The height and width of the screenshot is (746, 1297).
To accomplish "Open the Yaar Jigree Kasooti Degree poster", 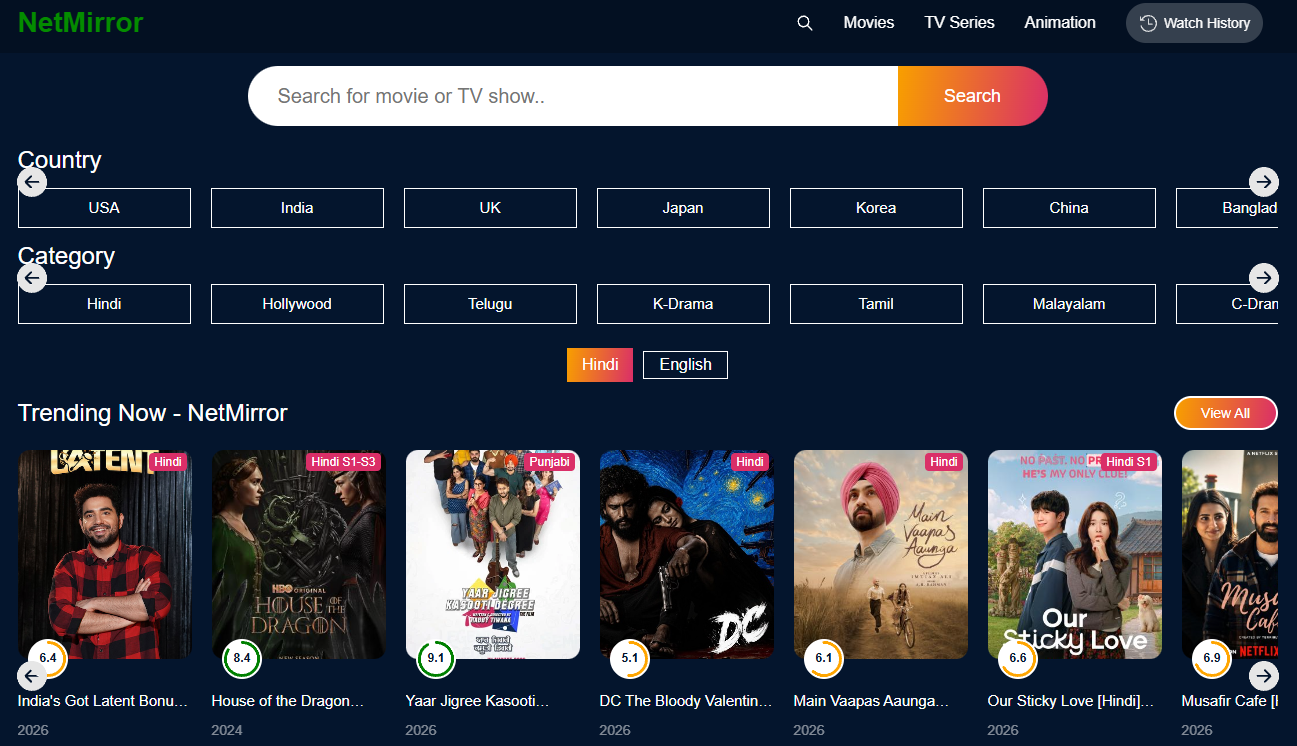I will pos(493,554).
